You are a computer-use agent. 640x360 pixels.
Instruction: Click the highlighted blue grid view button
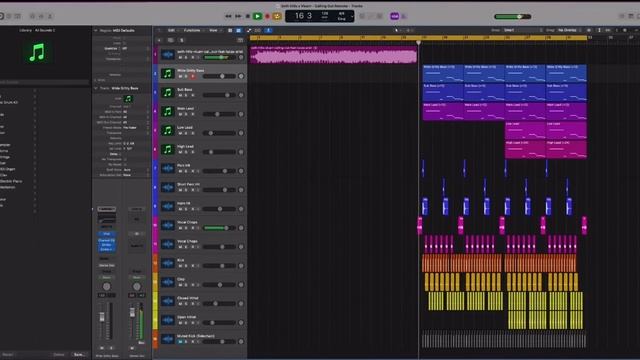pos(239,30)
